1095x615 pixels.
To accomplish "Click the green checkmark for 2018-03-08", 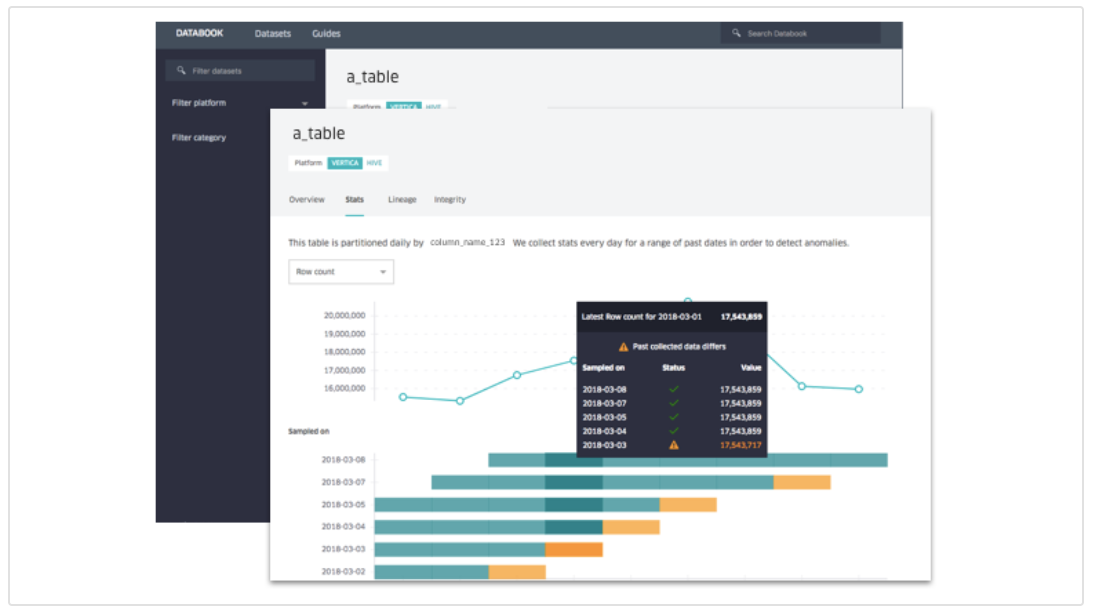I will click(x=674, y=389).
